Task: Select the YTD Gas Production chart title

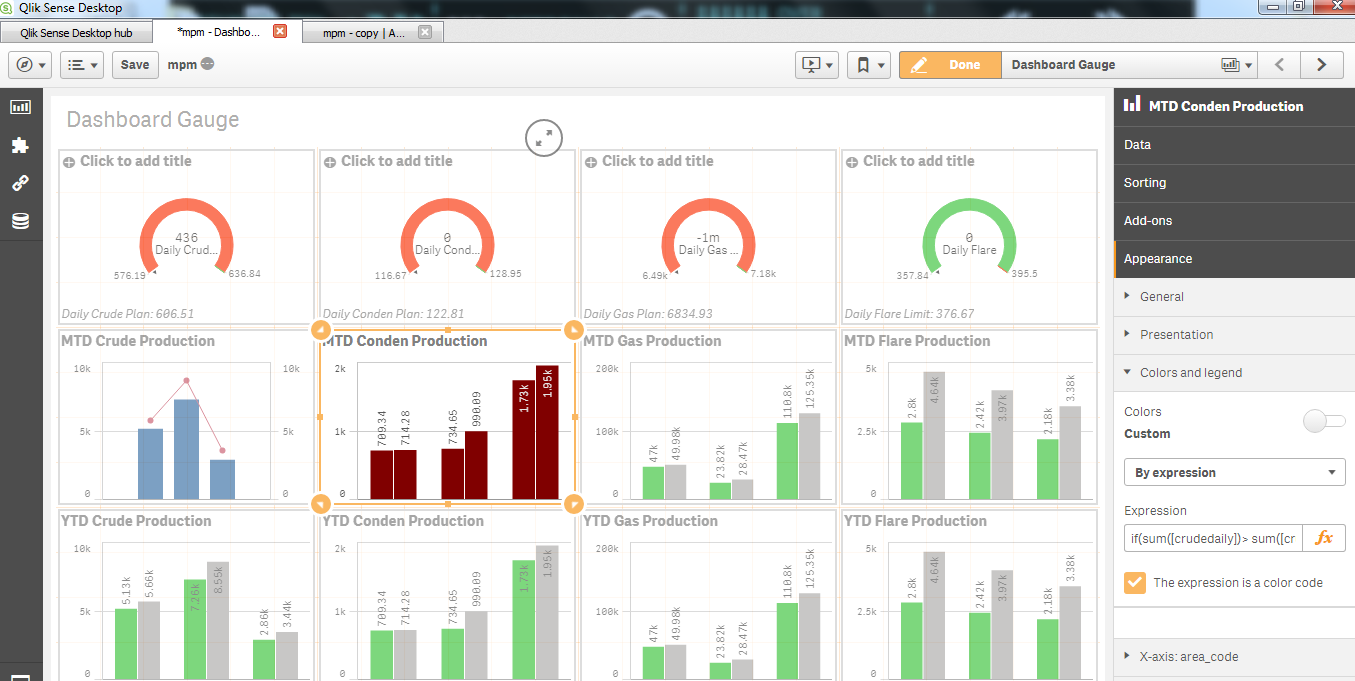Action: pyautogui.click(x=650, y=521)
